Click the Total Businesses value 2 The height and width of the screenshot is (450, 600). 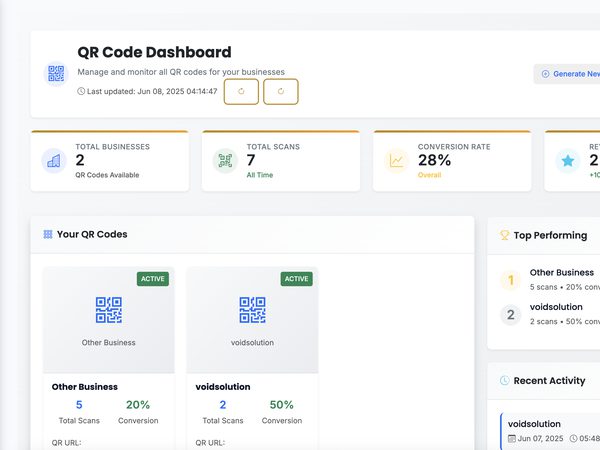click(x=80, y=160)
